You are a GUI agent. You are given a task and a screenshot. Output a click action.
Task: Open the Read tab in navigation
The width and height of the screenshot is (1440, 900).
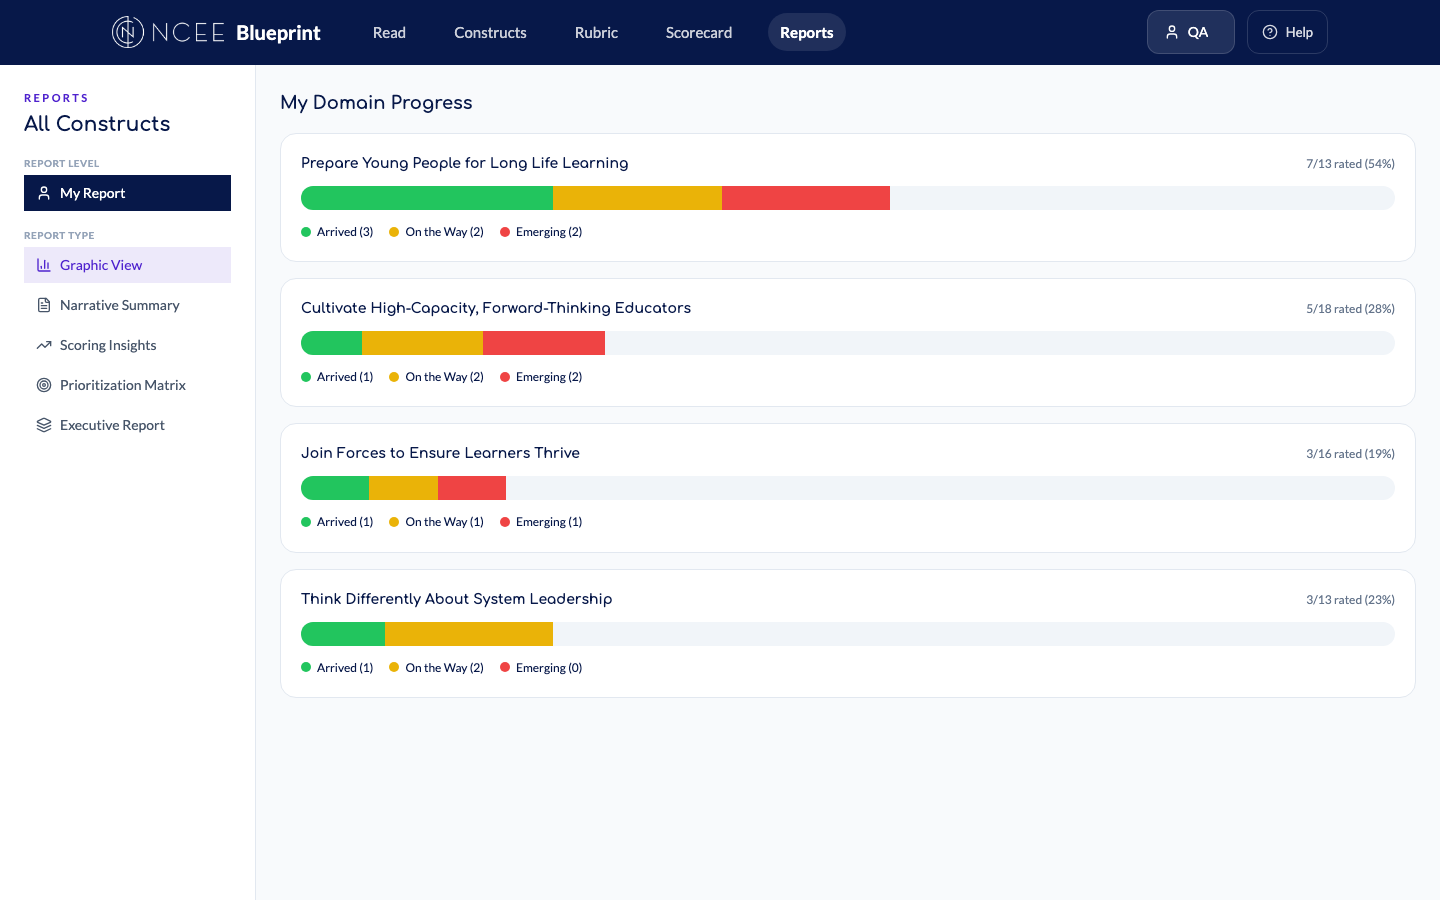pyautogui.click(x=389, y=32)
